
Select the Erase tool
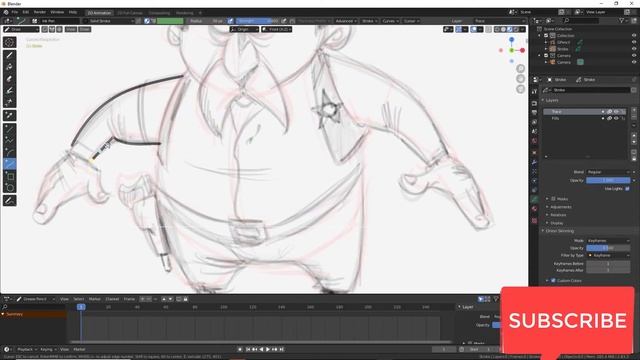coord(9,79)
